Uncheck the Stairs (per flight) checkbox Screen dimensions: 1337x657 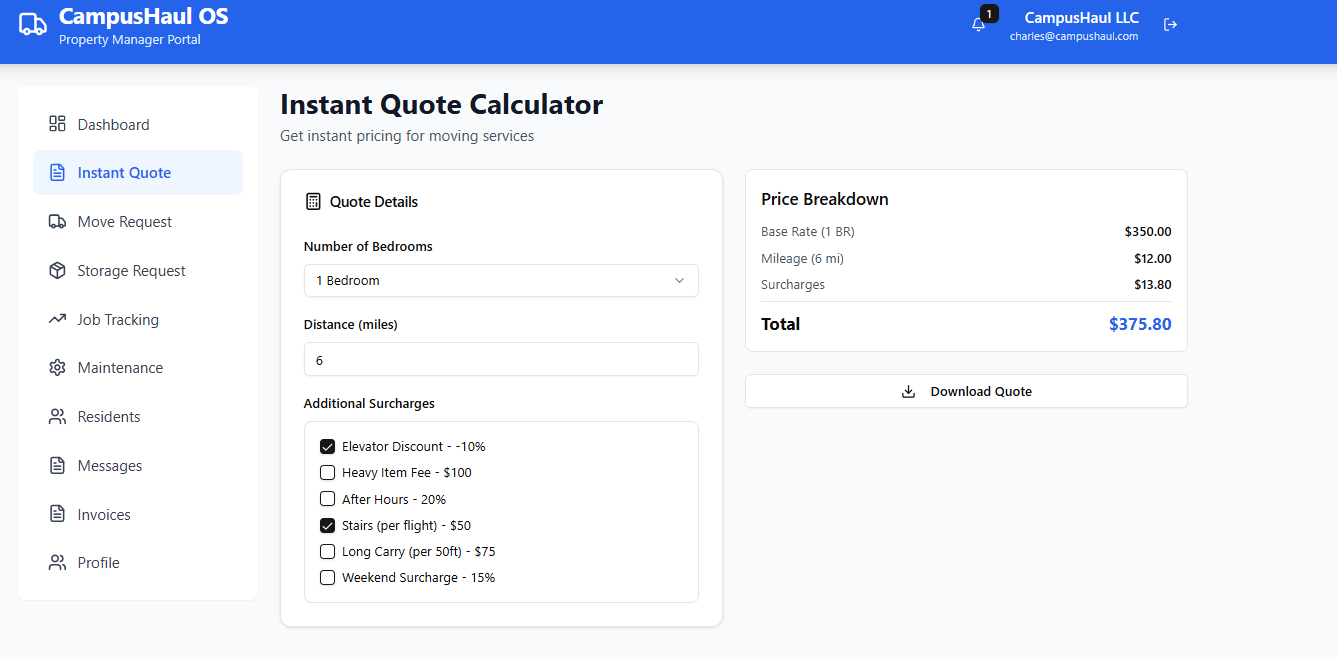(327, 526)
